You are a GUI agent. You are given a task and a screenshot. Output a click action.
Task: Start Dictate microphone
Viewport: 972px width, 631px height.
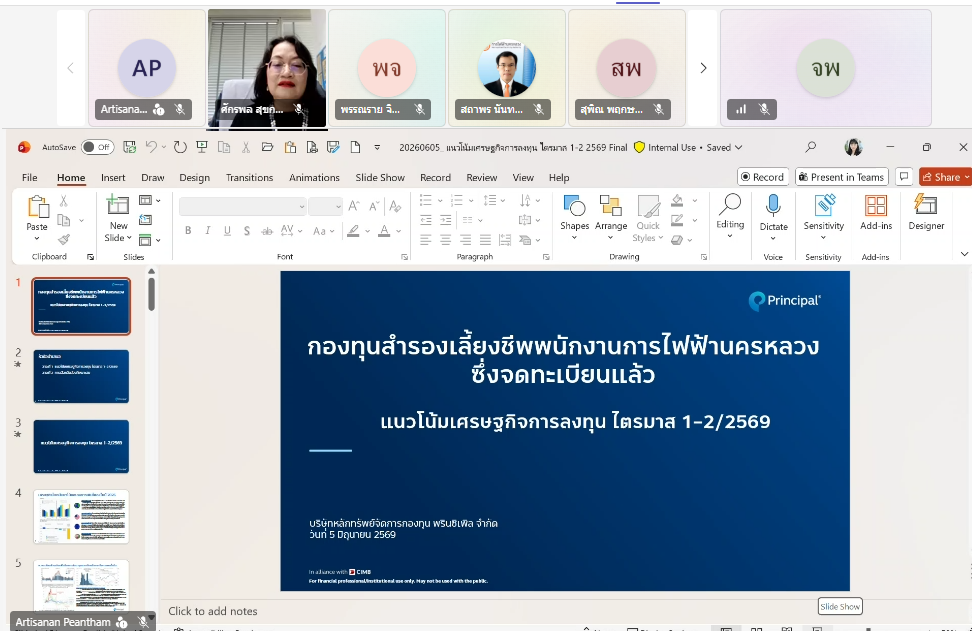(773, 205)
